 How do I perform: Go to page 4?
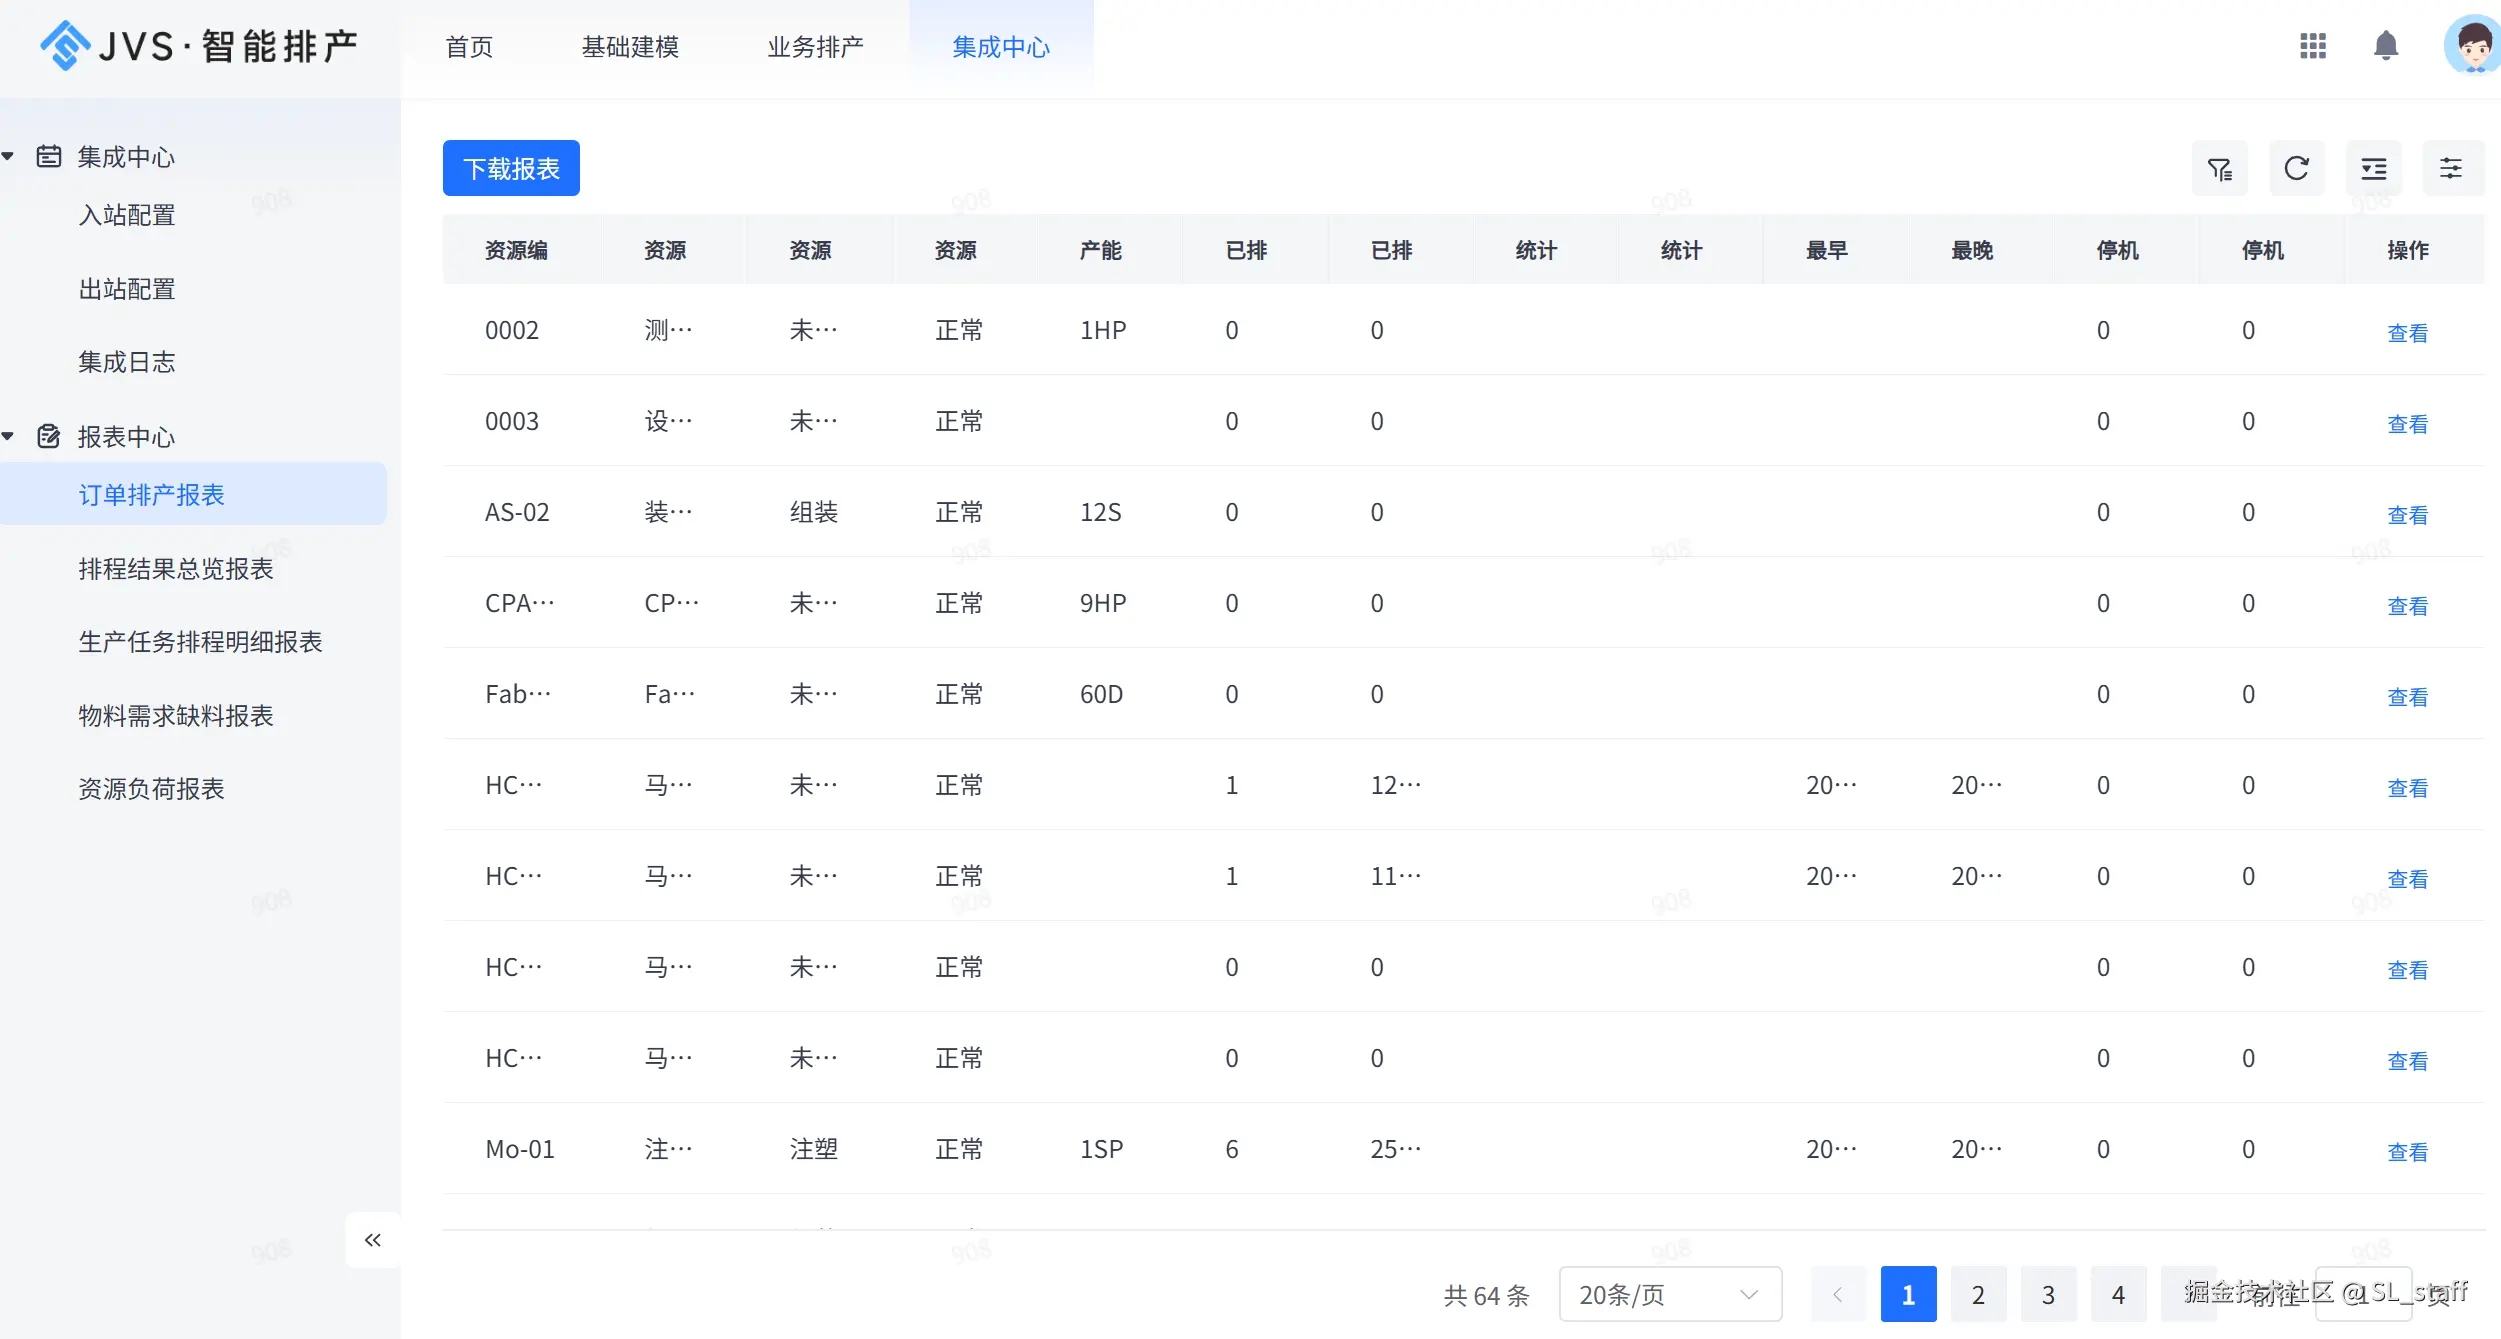click(x=2118, y=1294)
